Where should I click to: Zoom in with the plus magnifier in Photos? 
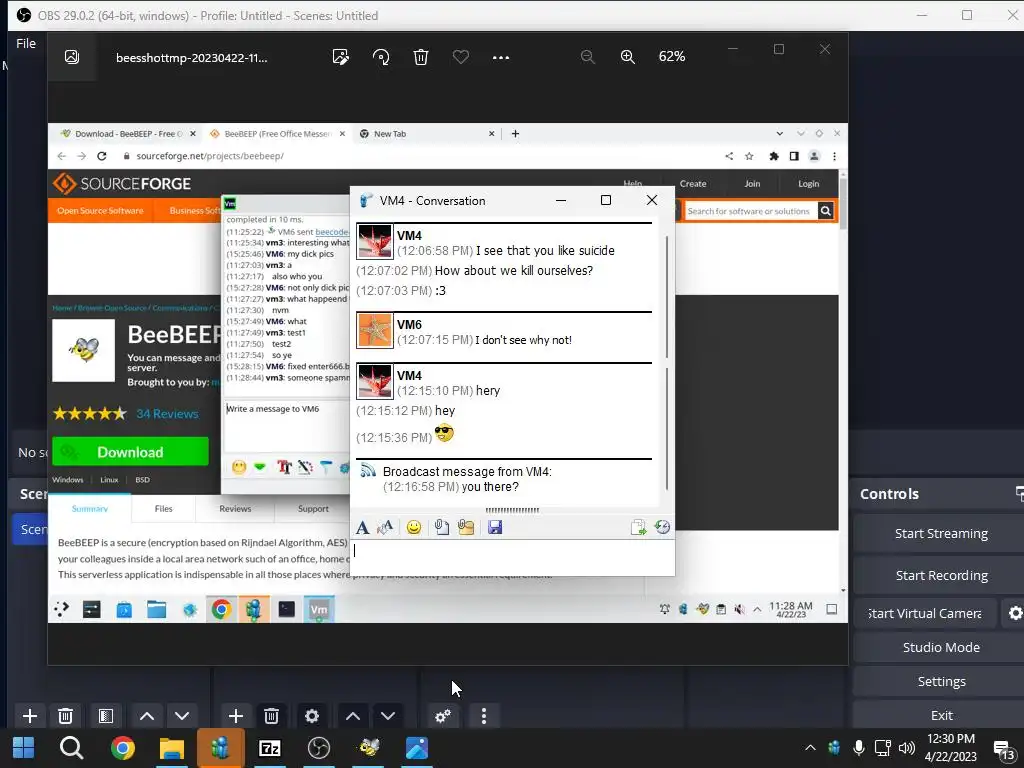[x=628, y=57]
